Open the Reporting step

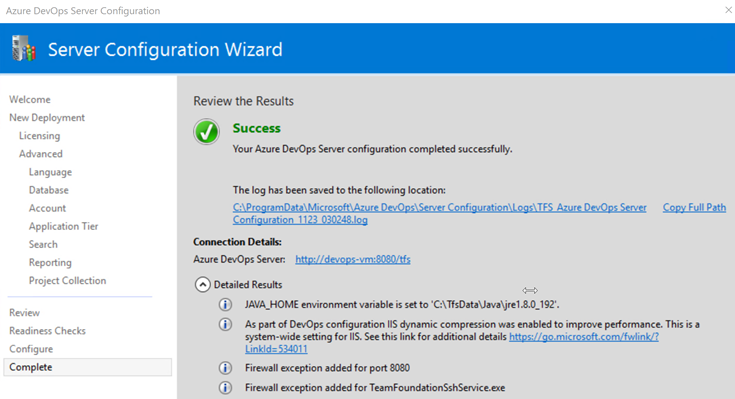click(x=50, y=263)
